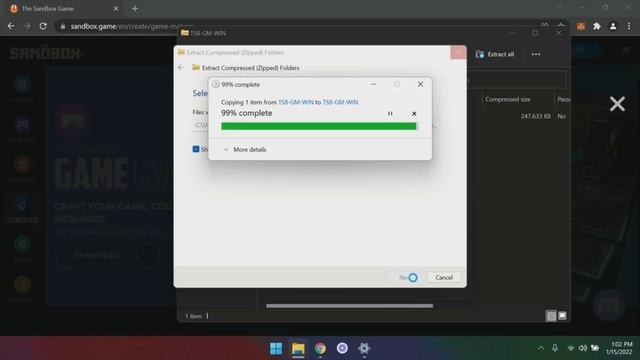Image resolution: width=640 pixels, height=360 pixels.
Task: Select the 247,633 KB compressed size cell
Action: (x=535, y=116)
